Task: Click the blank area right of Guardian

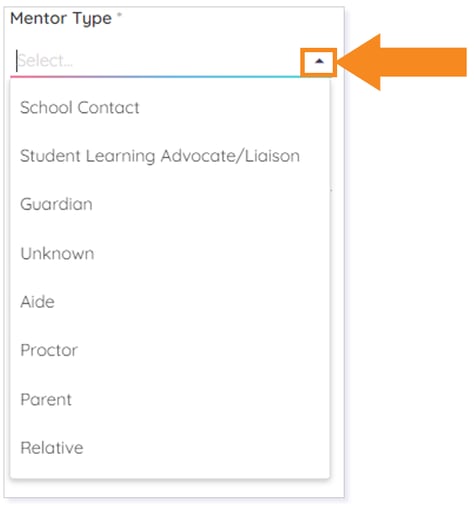Action: click(x=210, y=204)
